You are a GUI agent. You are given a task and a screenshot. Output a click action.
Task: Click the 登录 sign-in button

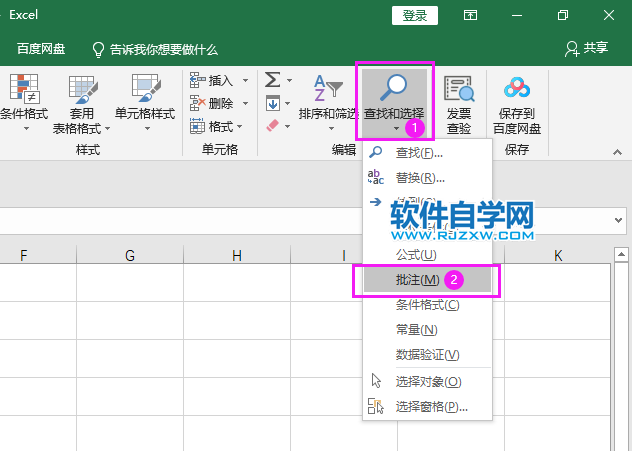point(415,15)
